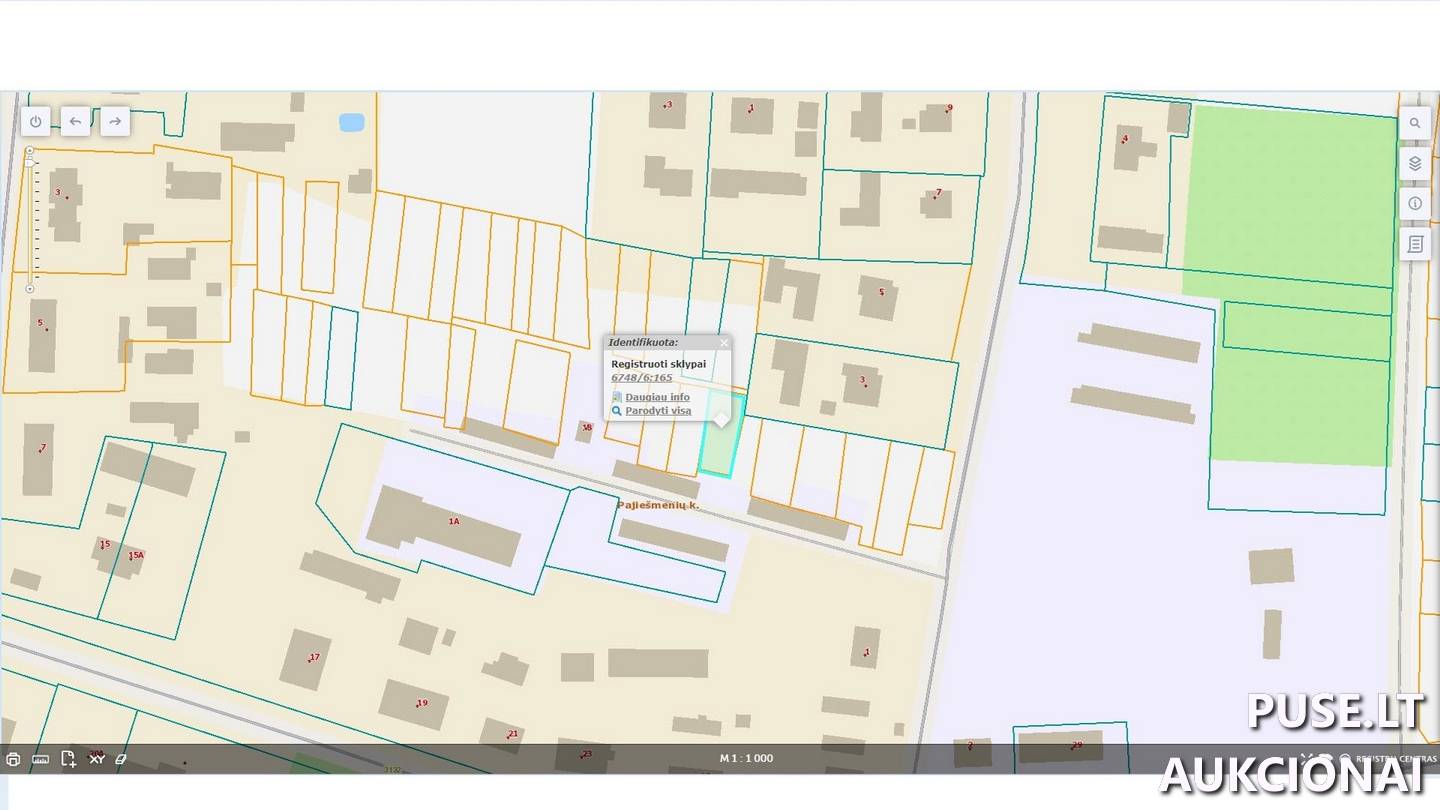
Task: Click zoom slider top increase button
Action: click(30, 150)
